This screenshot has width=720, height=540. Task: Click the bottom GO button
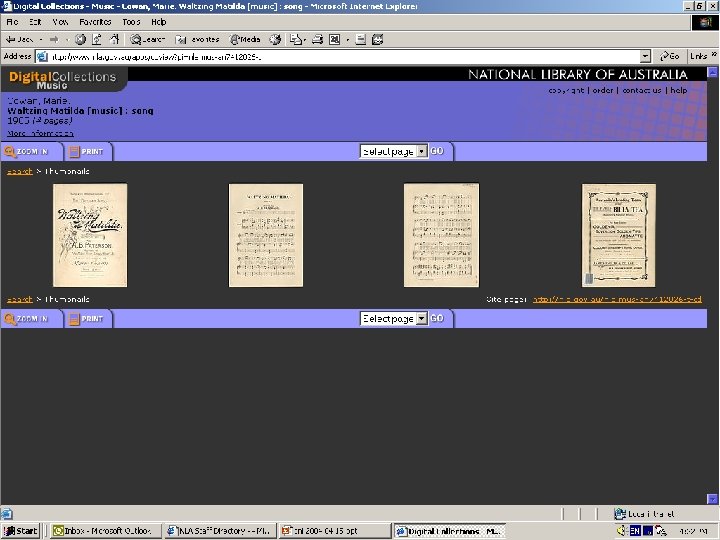coord(437,318)
